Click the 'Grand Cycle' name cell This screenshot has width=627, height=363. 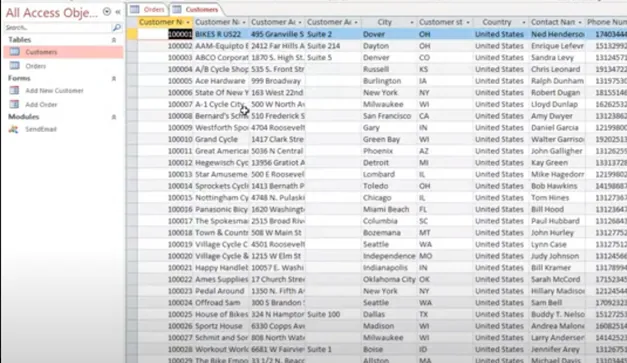[221, 139]
